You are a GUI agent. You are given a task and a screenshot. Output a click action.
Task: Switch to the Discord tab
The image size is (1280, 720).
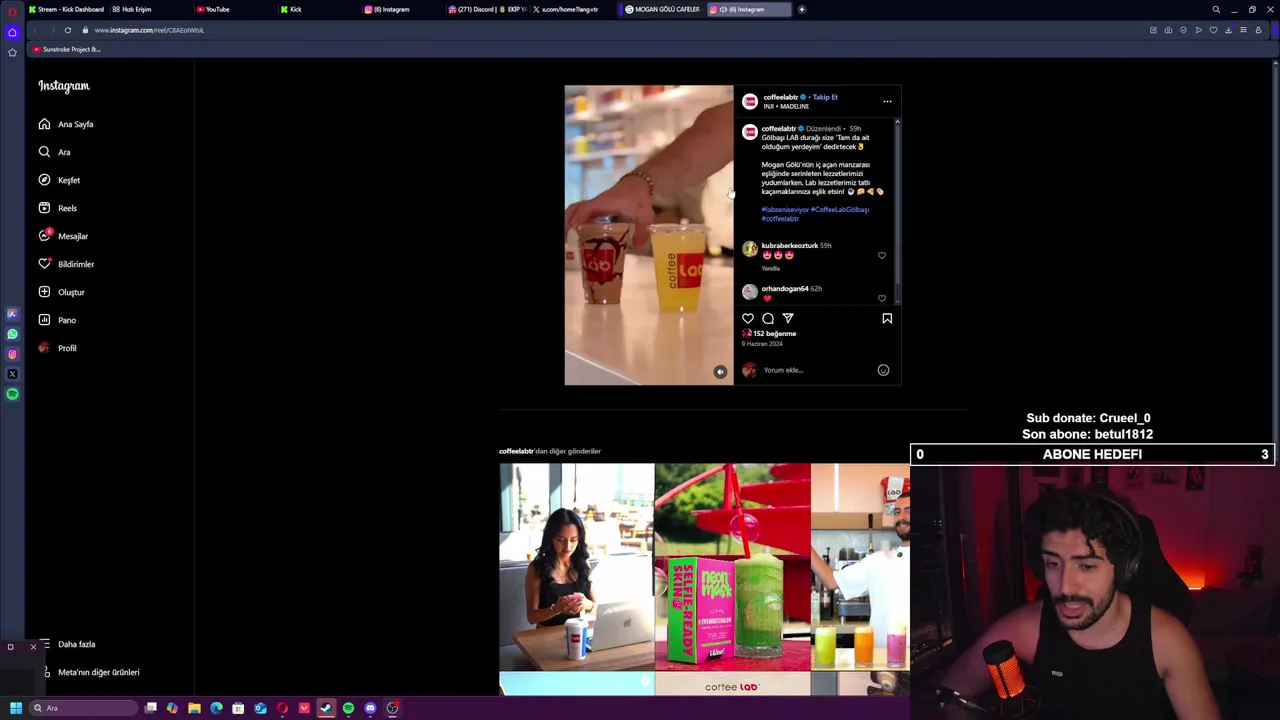(x=486, y=9)
